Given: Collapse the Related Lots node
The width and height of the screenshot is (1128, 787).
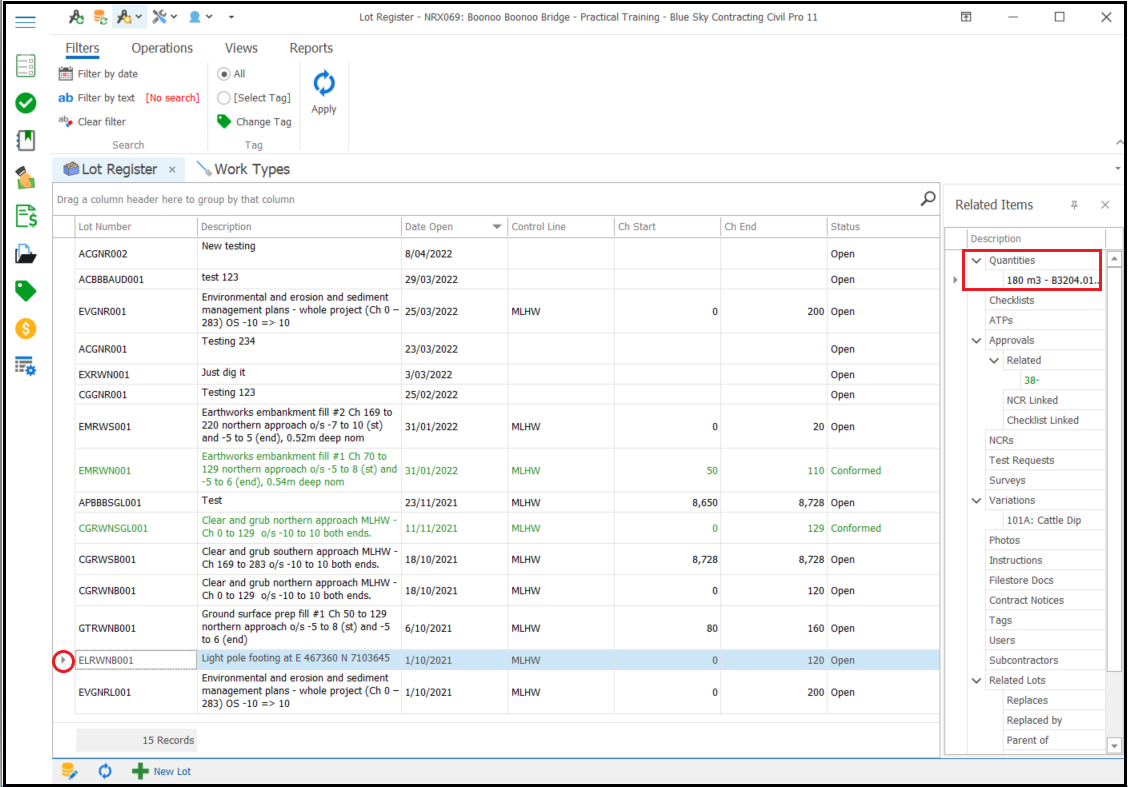Looking at the screenshot, I should tap(976, 681).
